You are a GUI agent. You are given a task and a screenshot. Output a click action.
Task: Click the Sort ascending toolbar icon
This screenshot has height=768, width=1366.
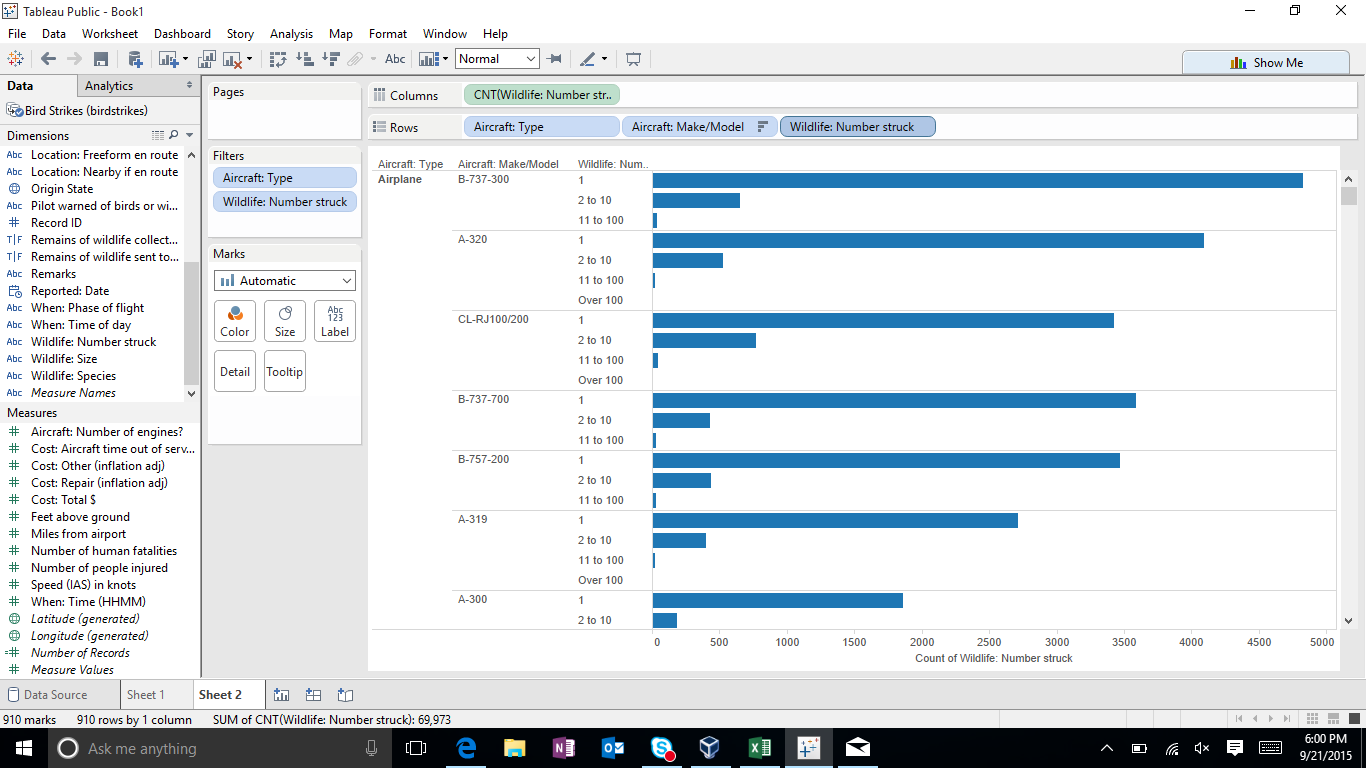(x=305, y=59)
